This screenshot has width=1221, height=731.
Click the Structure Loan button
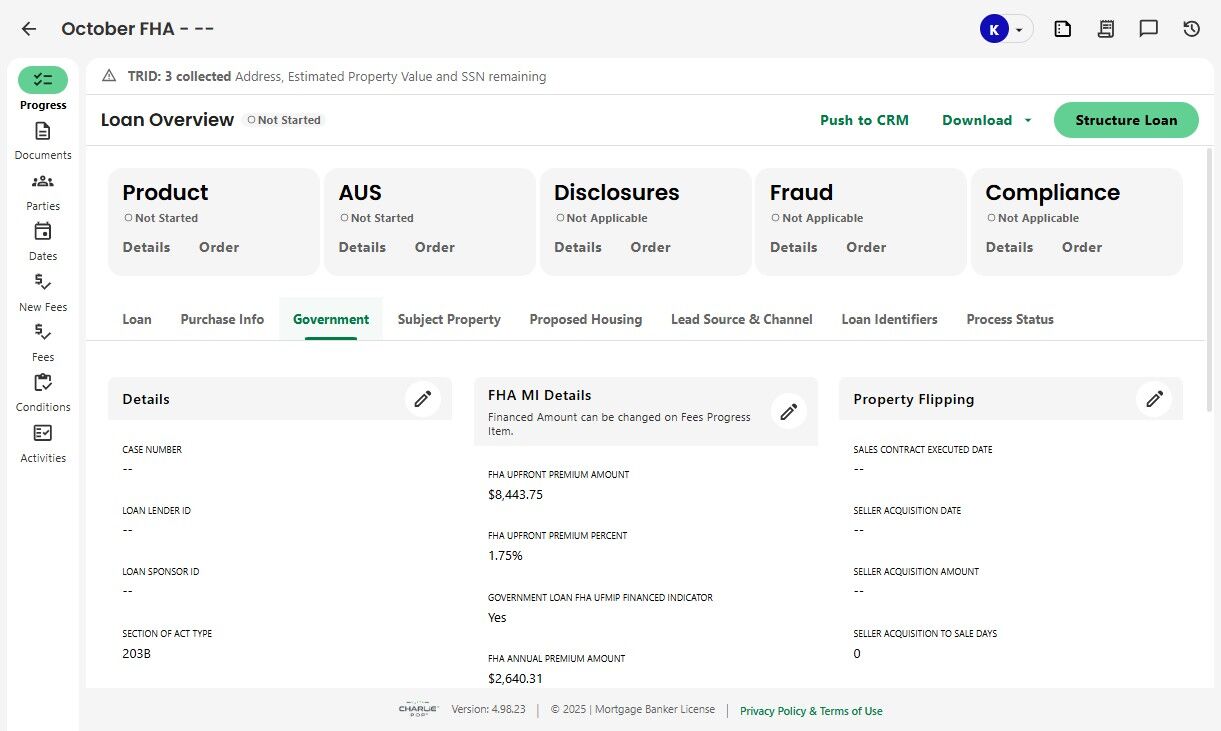click(1126, 120)
